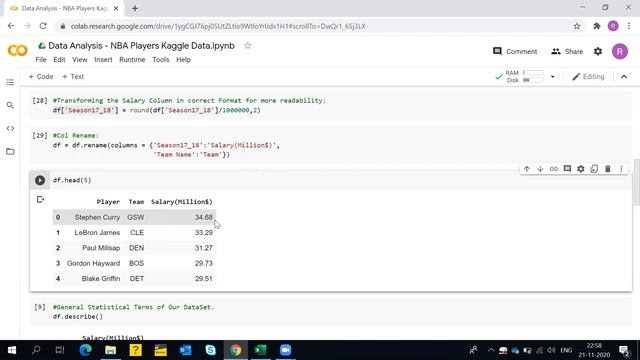
Task: Collapse the header with chevron
Action: [x=624, y=77]
